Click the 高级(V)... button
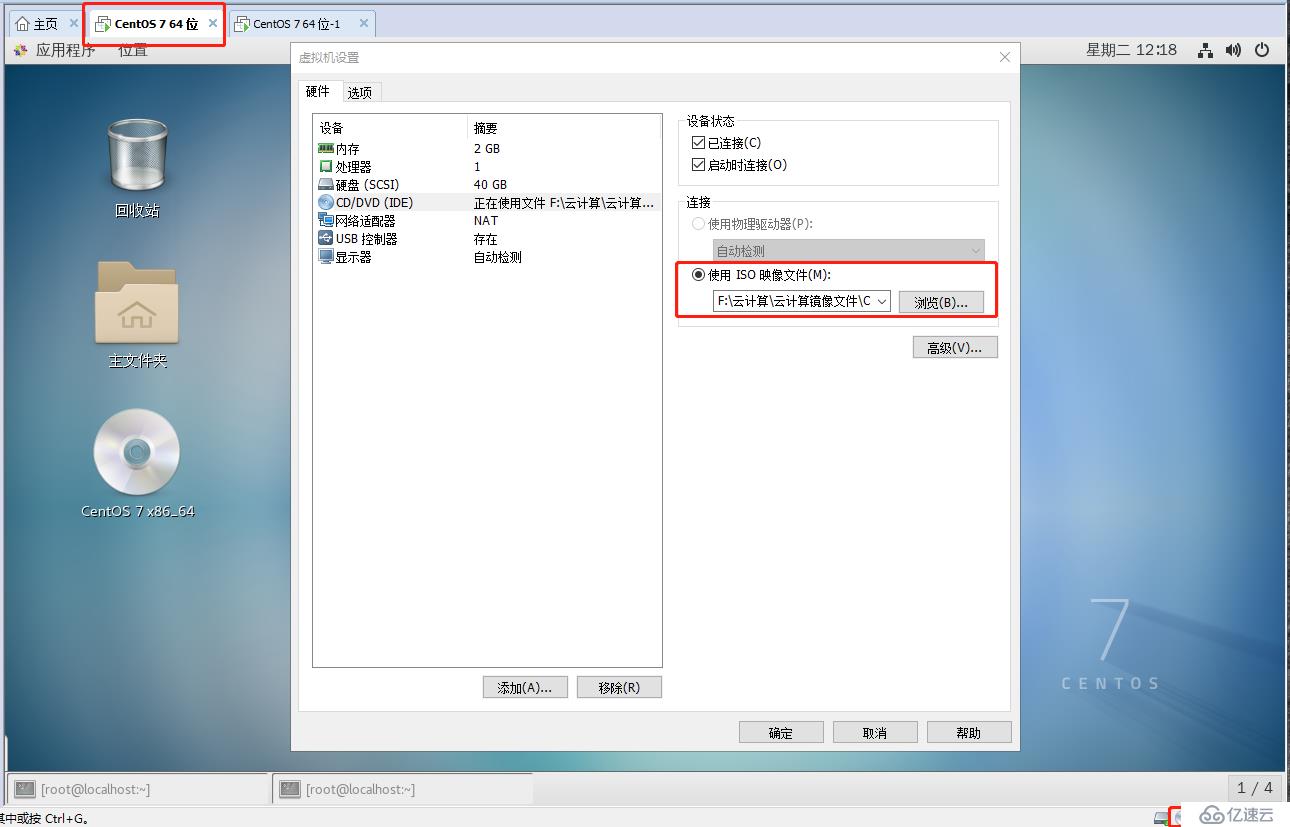Viewport: 1290px width, 827px height. pyautogui.click(x=955, y=347)
